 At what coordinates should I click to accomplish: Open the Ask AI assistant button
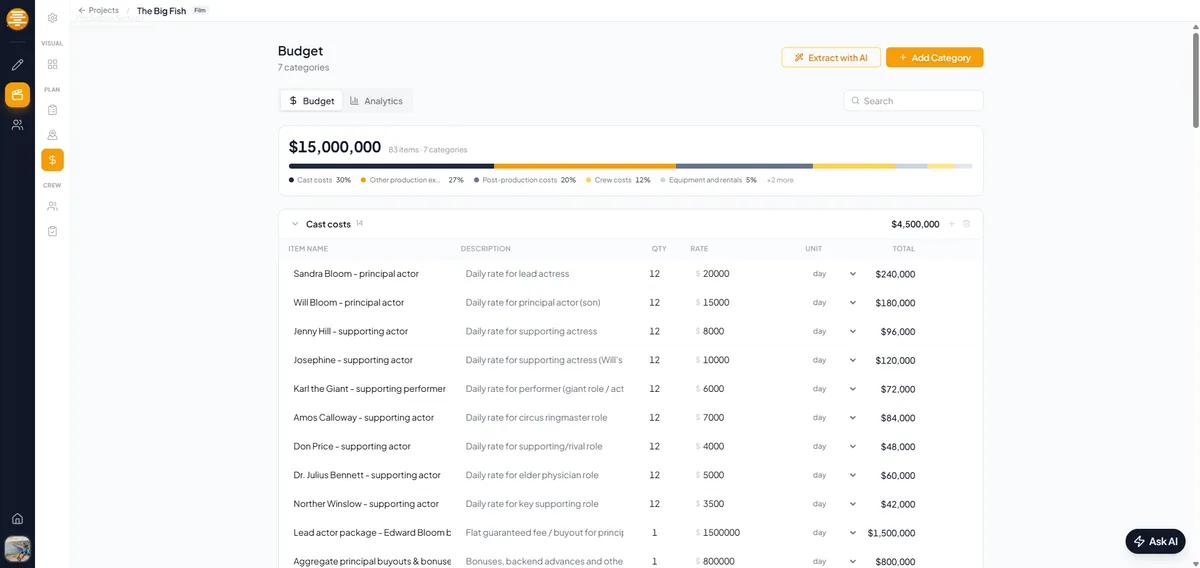(x=1155, y=541)
